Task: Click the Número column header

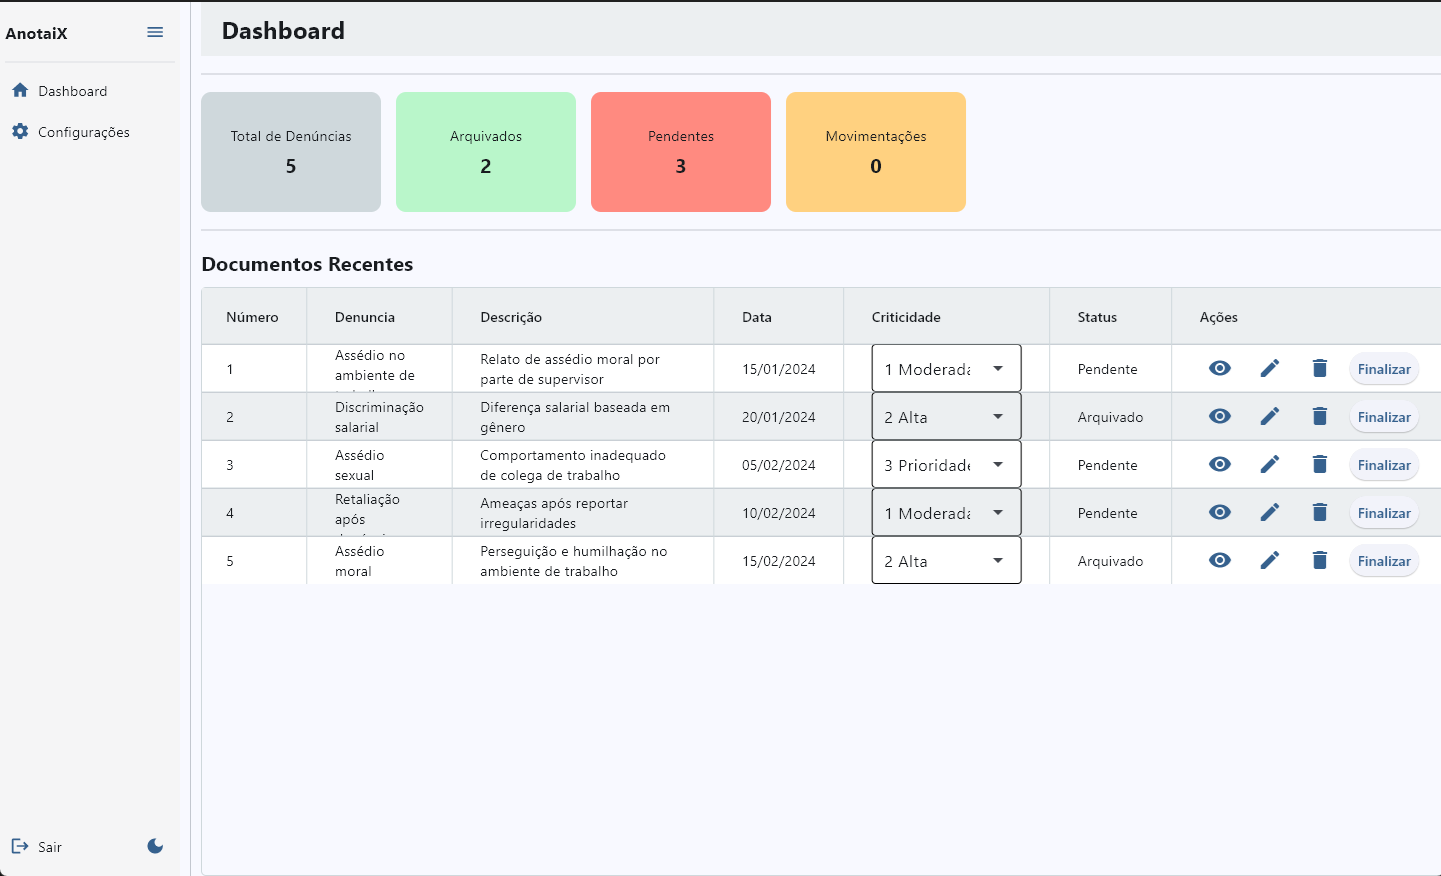Action: point(252,317)
